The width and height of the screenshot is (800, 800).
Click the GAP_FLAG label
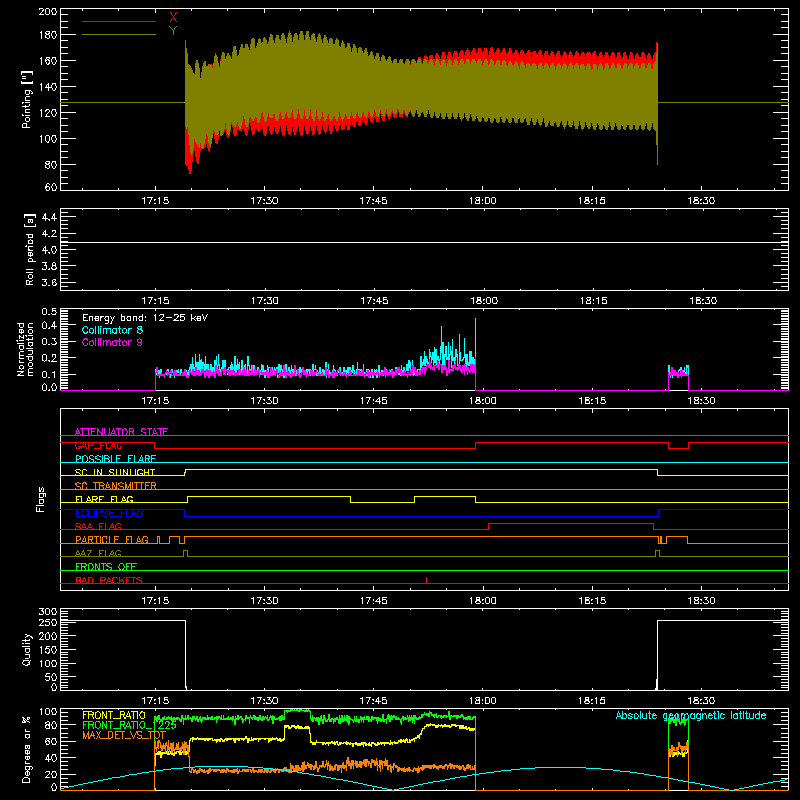[x=98, y=445]
